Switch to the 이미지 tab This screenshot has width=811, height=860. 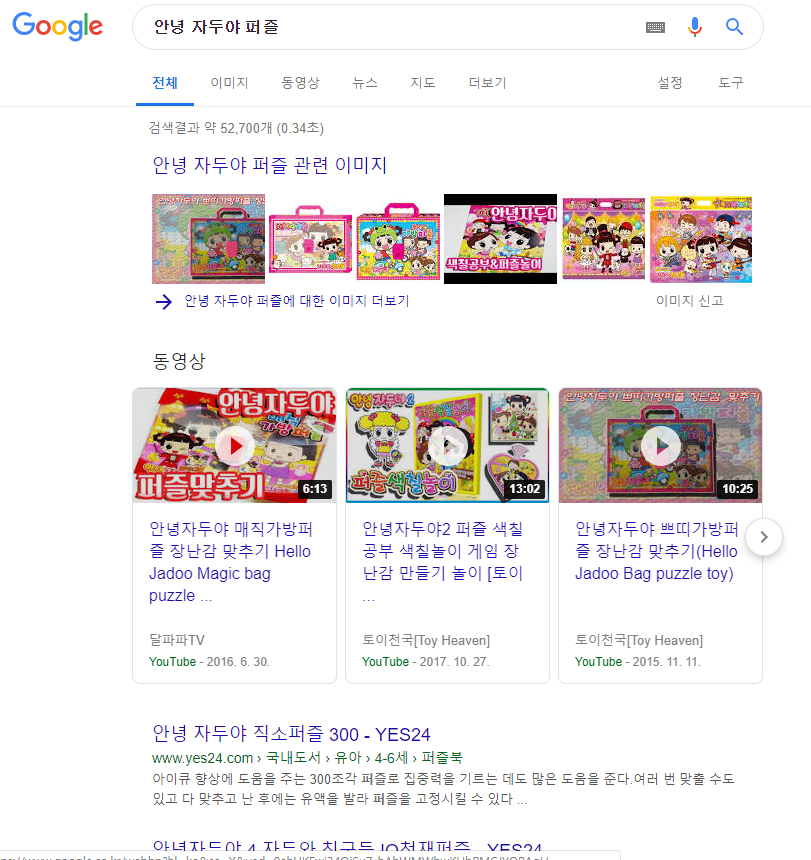(229, 83)
